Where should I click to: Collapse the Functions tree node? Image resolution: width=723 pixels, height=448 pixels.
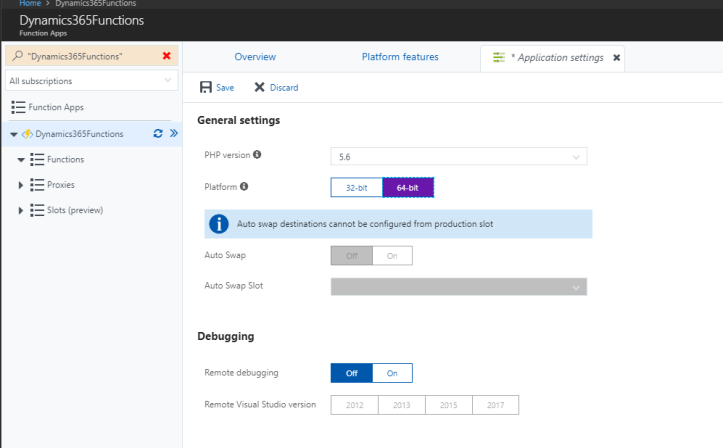tap(21, 160)
